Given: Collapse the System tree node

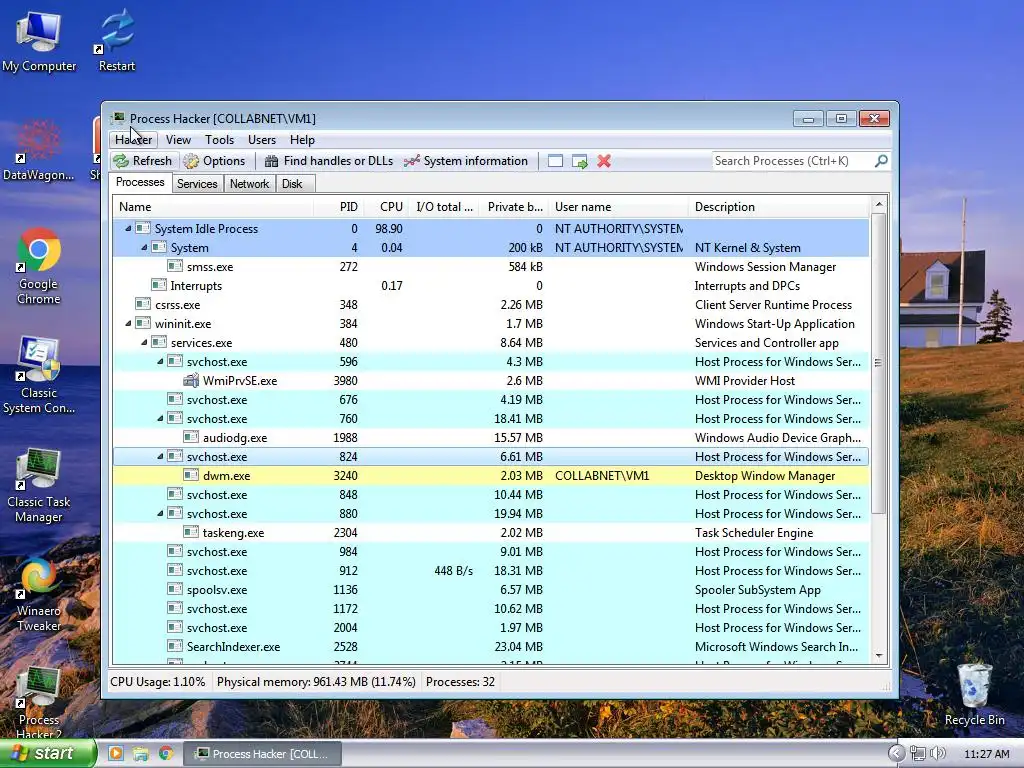Looking at the screenshot, I should coord(144,248).
